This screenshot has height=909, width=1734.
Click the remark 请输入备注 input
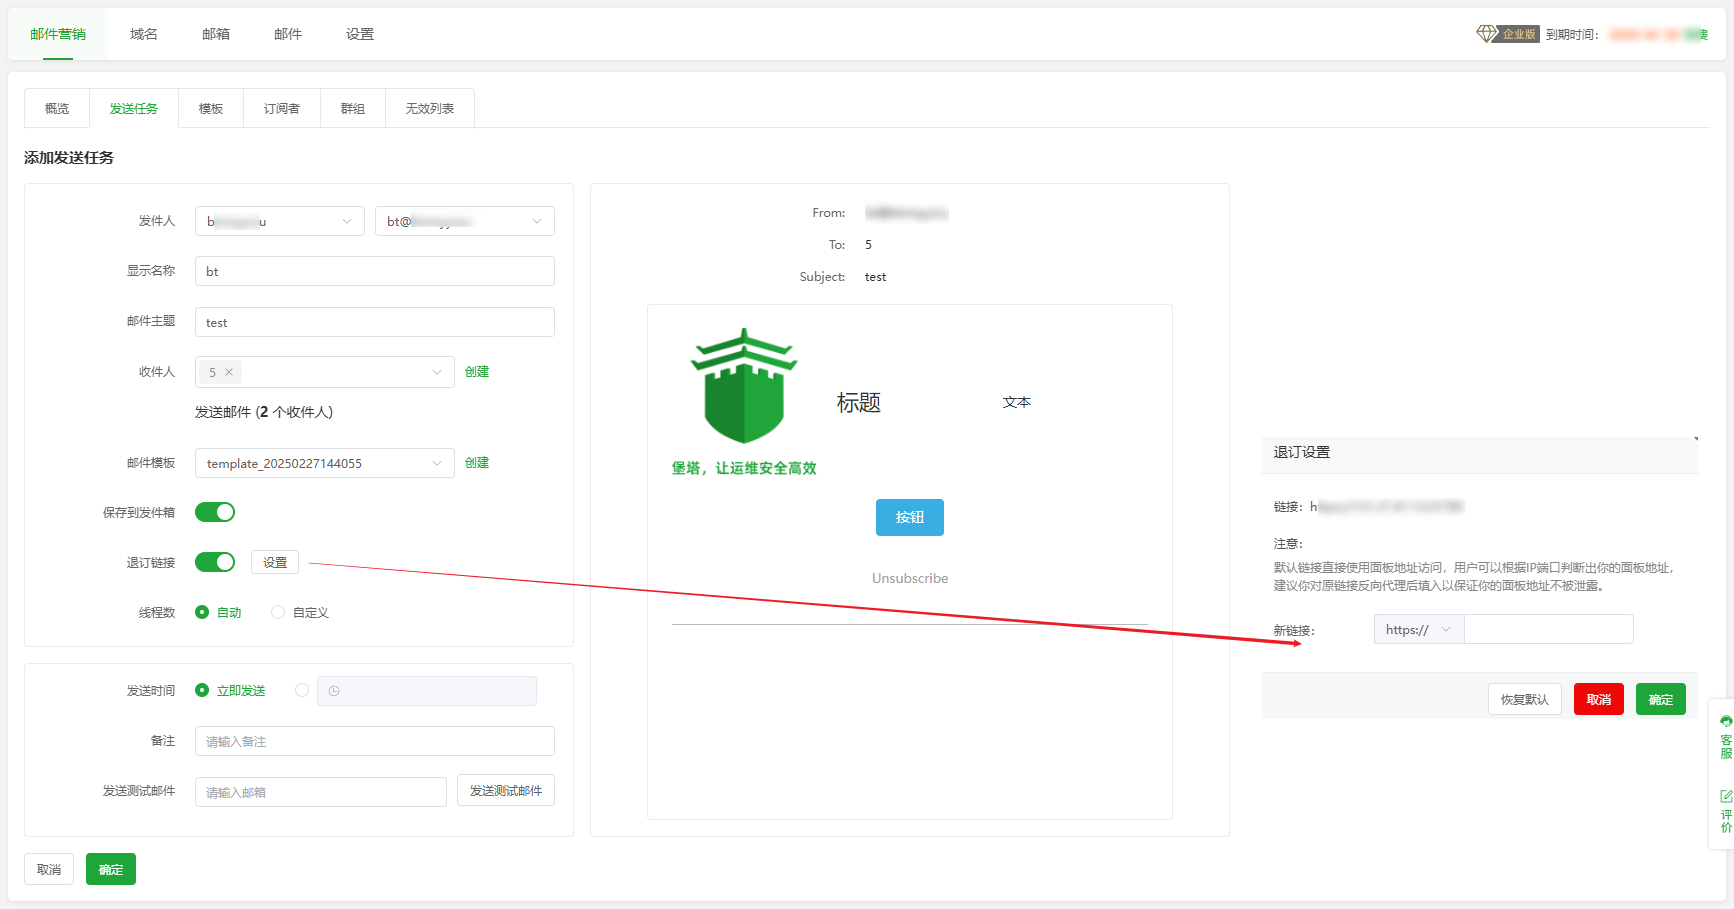(x=375, y=741)
